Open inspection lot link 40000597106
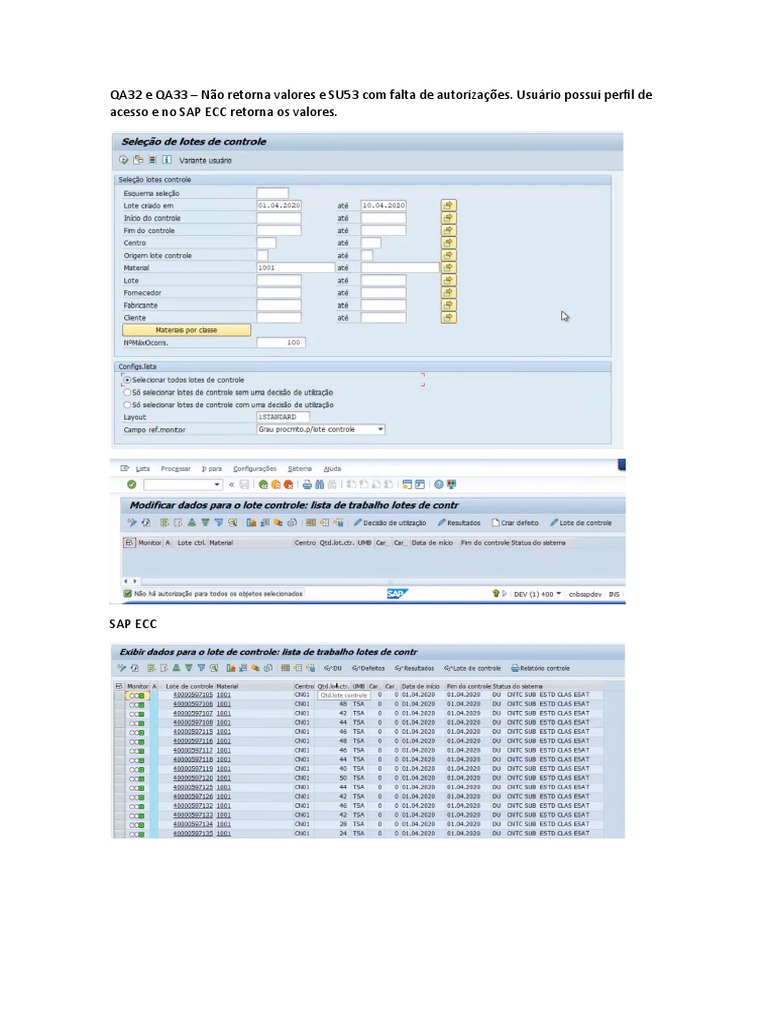The height and width of the screenshot is (1024, 768). [x=193, y=704]
